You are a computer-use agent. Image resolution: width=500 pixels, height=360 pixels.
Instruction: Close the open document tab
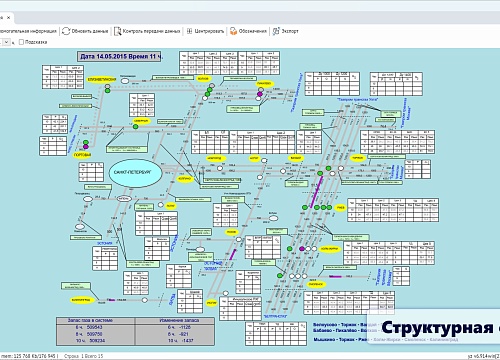coord(9,18)
